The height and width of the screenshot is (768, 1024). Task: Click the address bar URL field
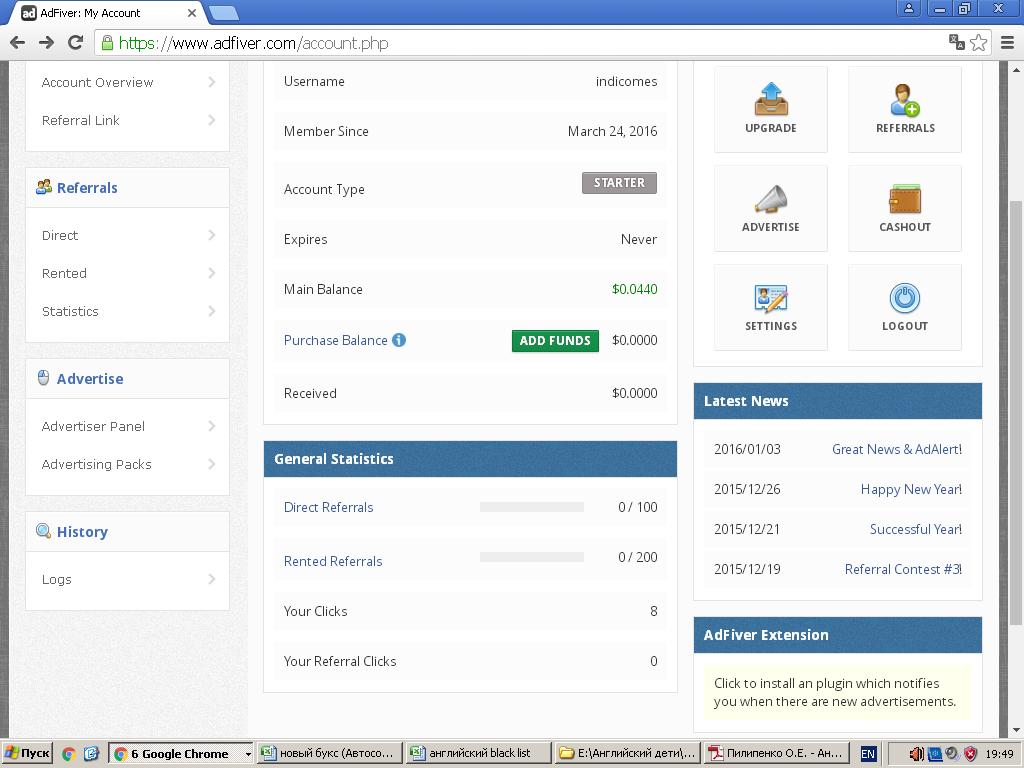(522, 43)
